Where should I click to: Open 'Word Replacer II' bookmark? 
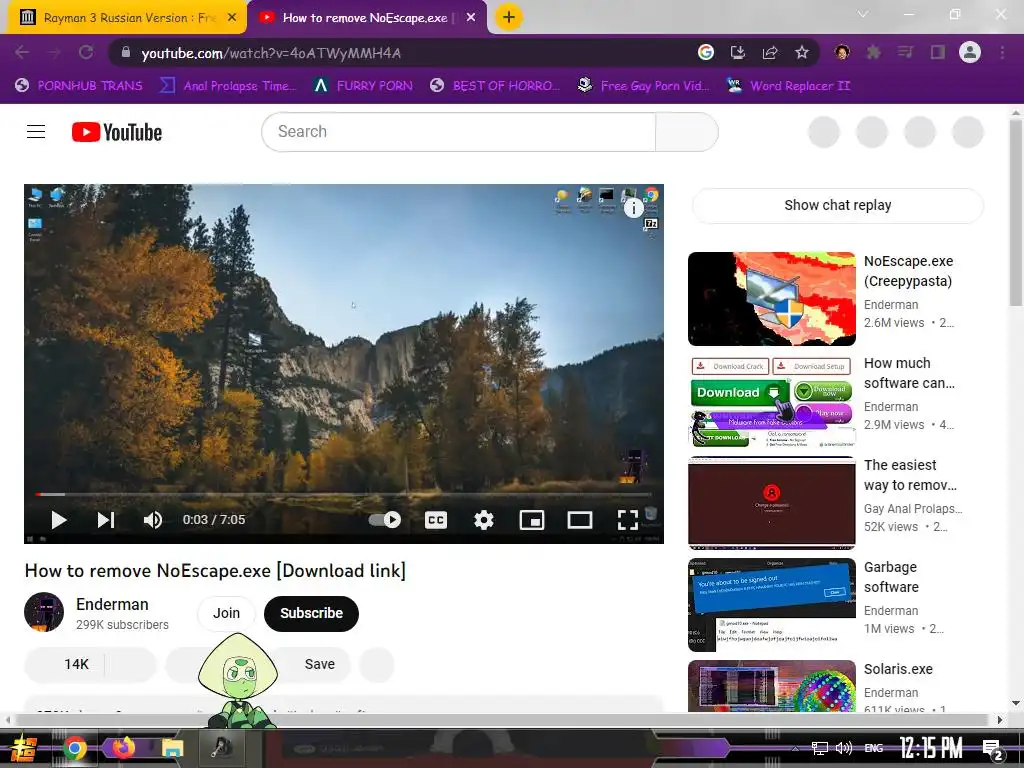pyautogui.click(x=788, y=86)
